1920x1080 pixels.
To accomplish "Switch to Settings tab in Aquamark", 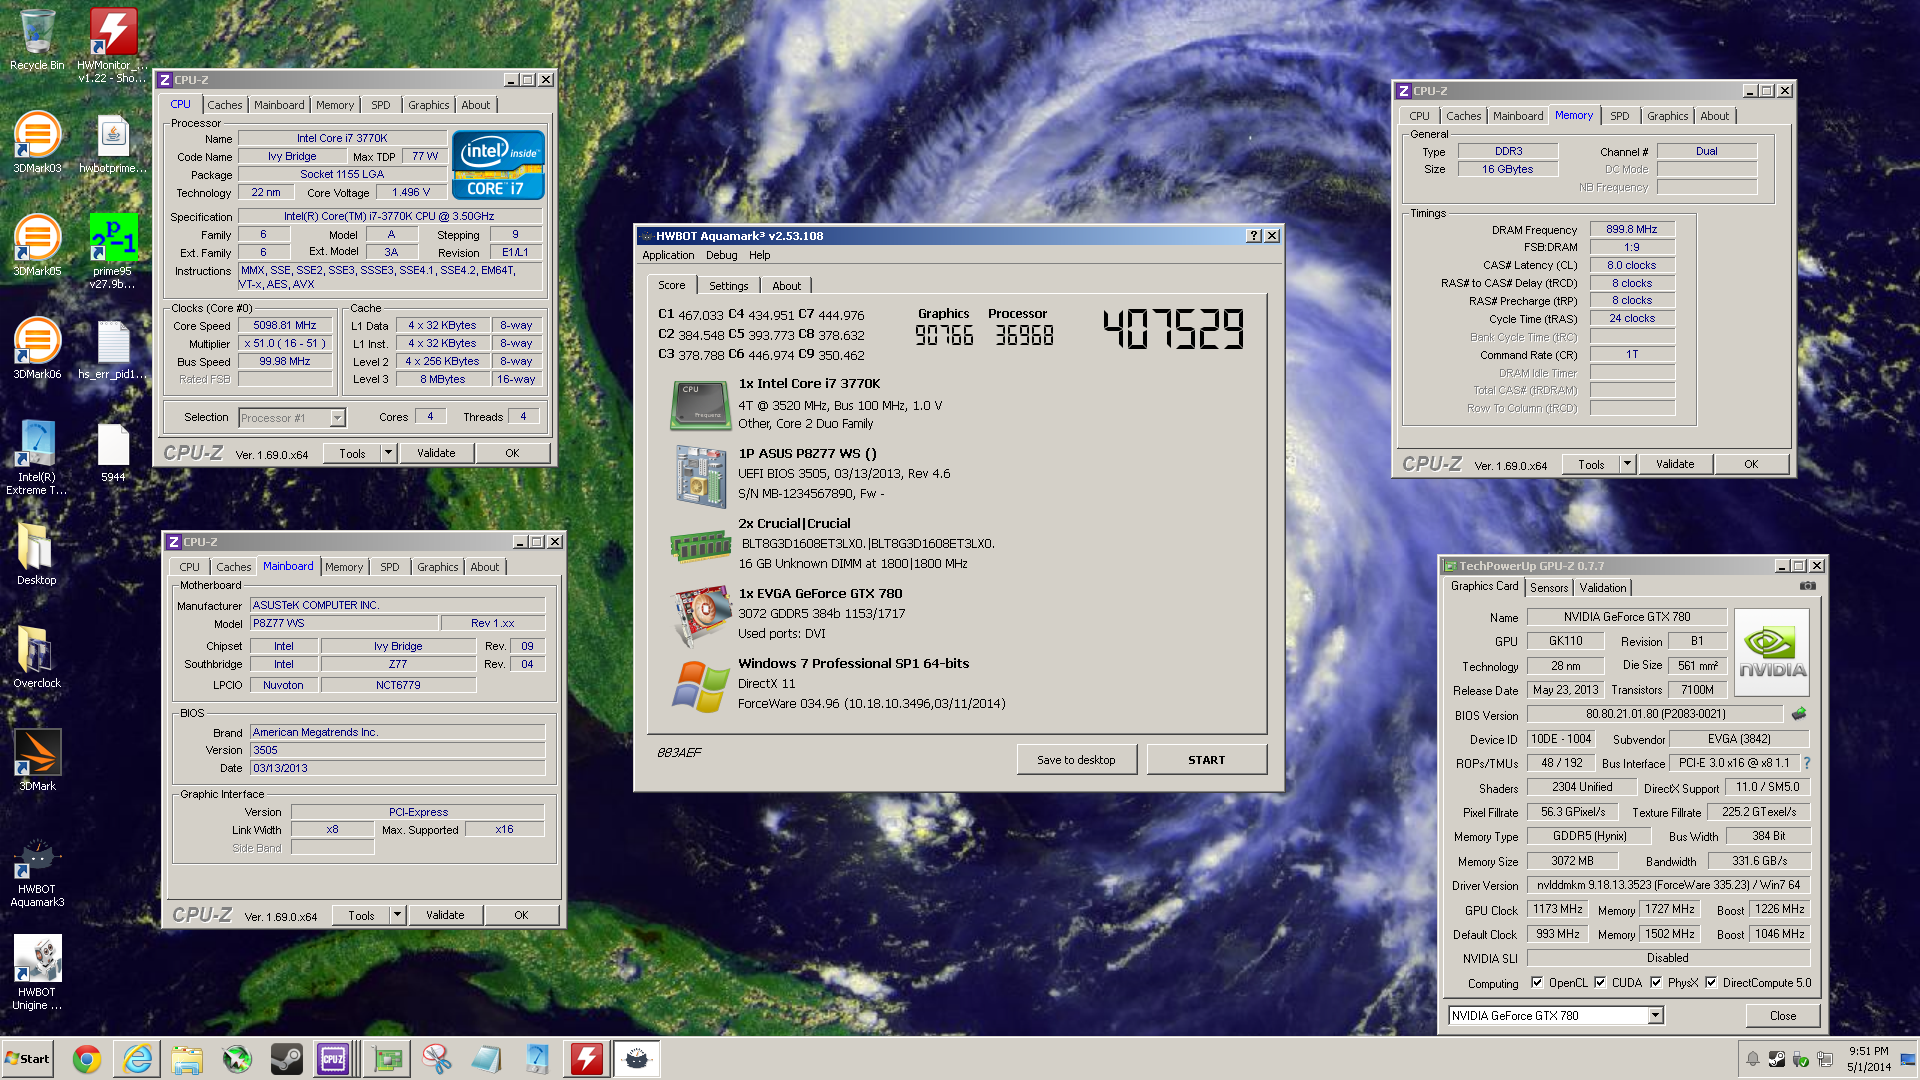I will pos(728,286).
